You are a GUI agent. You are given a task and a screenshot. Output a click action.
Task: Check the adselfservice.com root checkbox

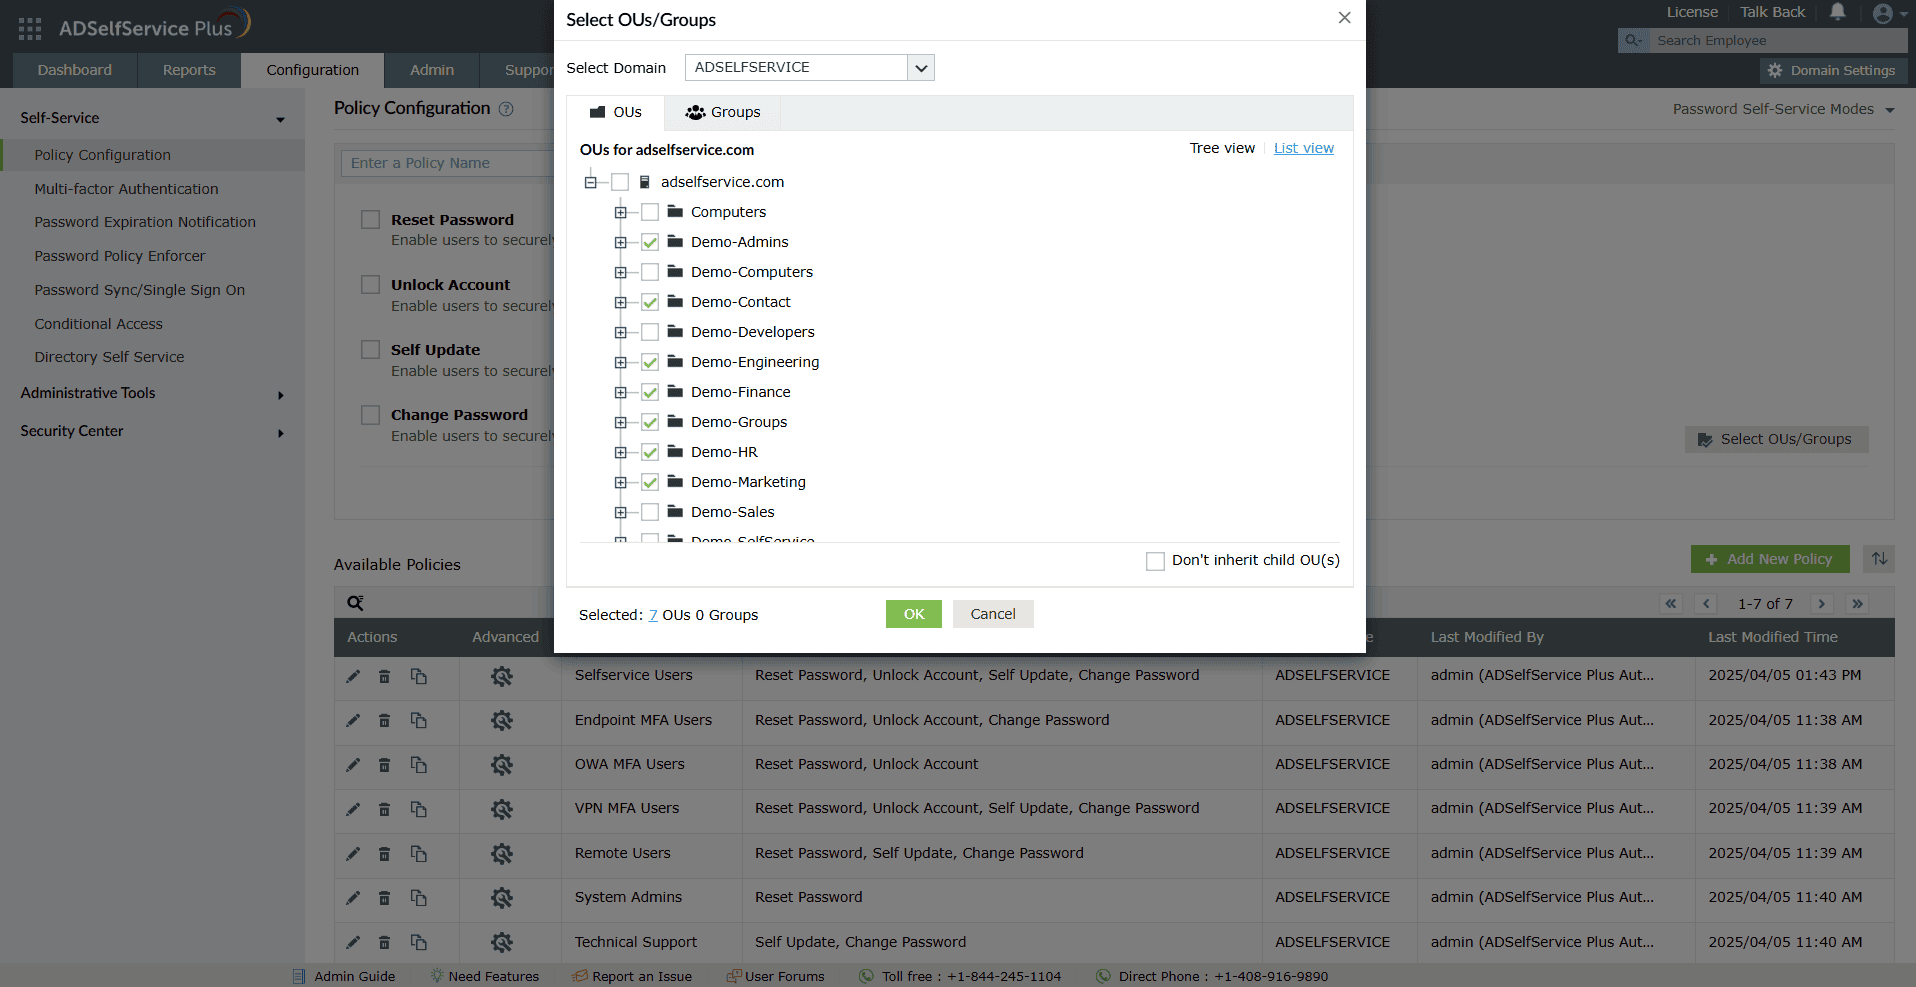tap(620, 182)
